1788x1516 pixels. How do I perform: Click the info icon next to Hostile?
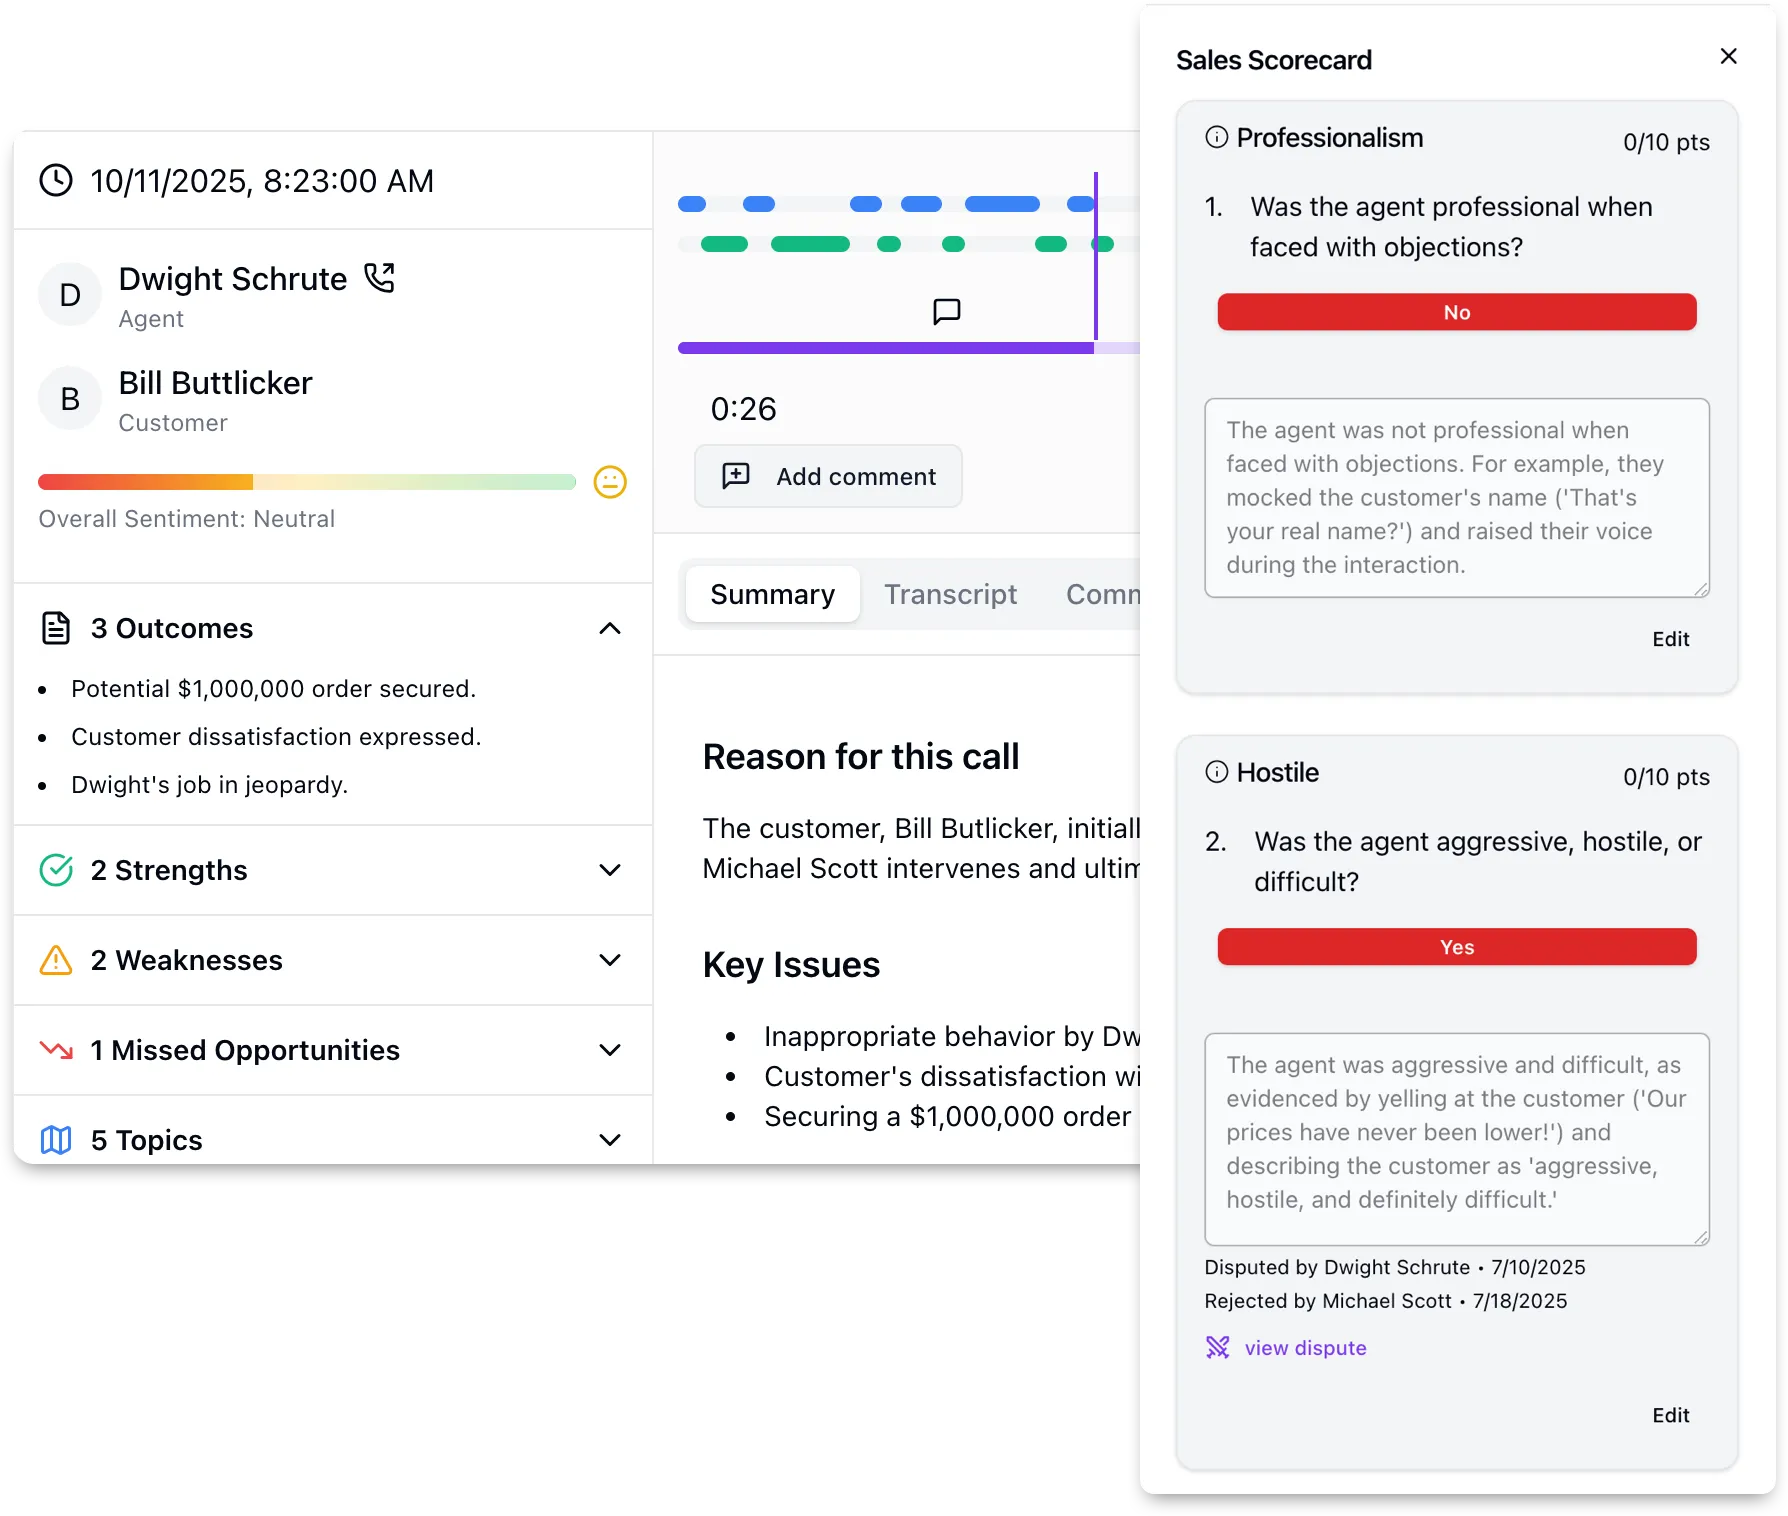tap(1216, 772)
